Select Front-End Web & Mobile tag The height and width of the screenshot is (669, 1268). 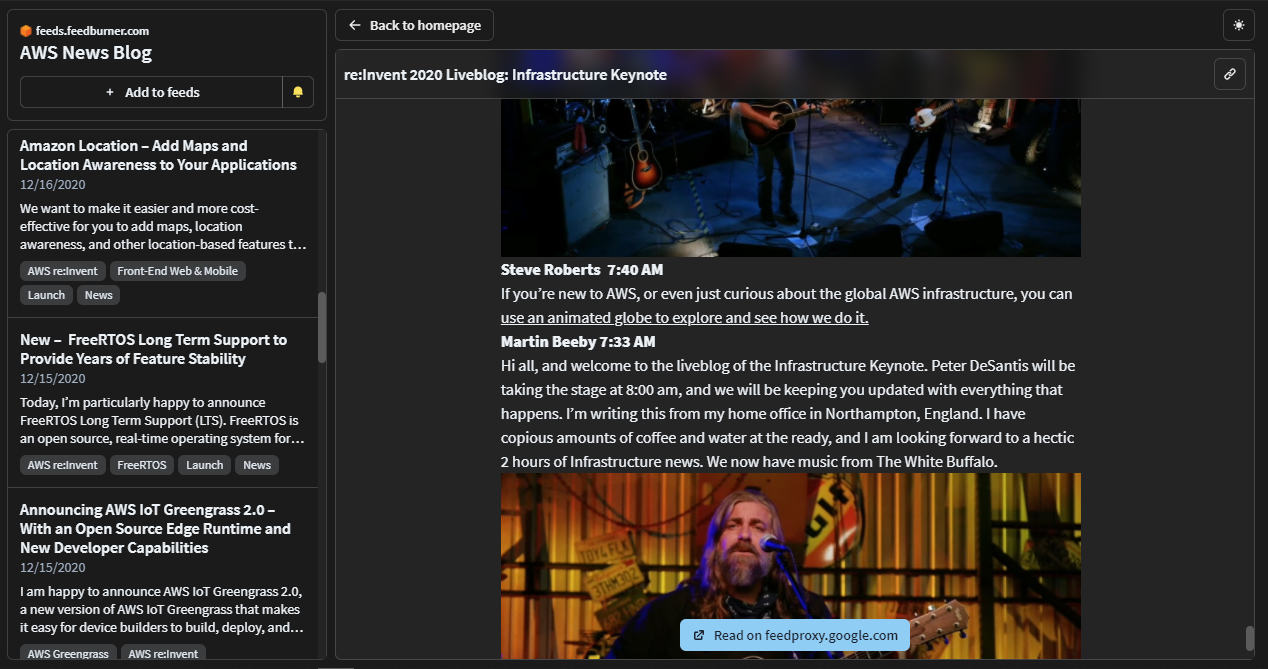(178, 271)
